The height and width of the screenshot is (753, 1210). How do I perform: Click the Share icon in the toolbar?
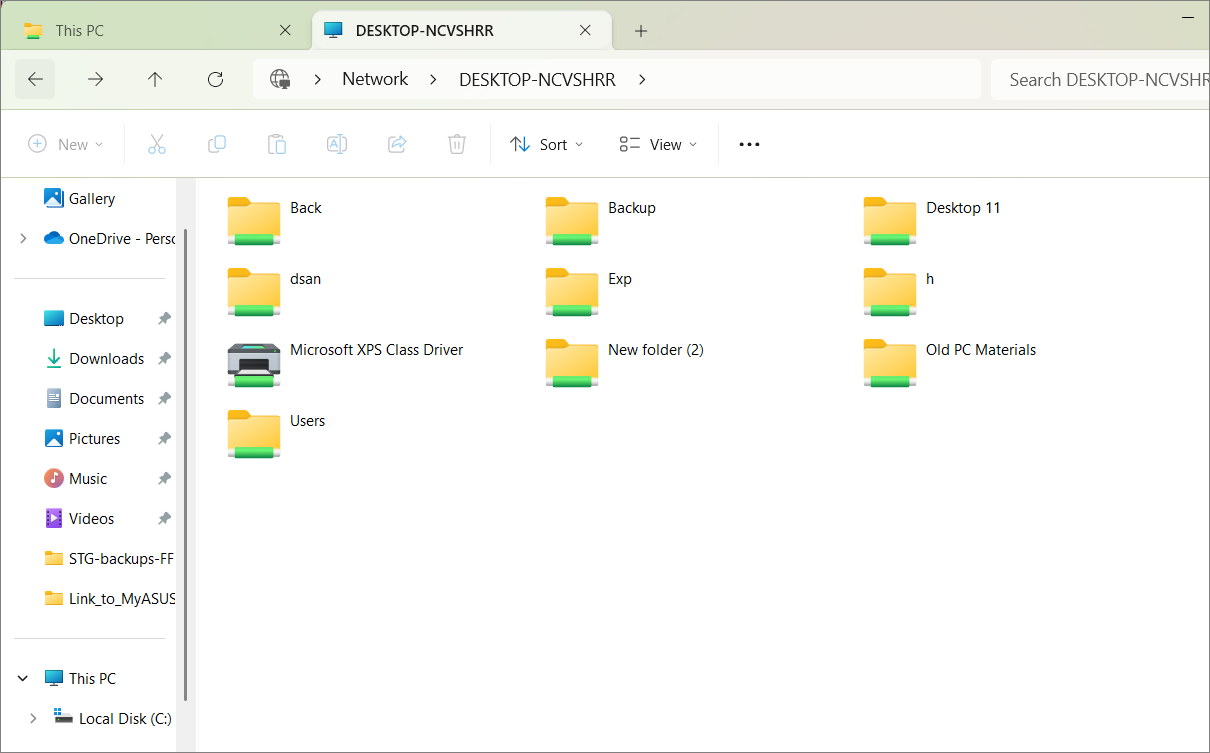click(397, 143)
